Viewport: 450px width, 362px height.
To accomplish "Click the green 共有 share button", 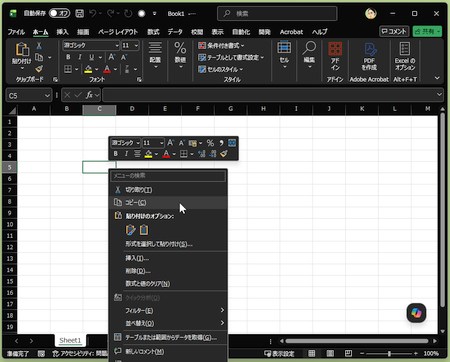I will pos(427,32).
